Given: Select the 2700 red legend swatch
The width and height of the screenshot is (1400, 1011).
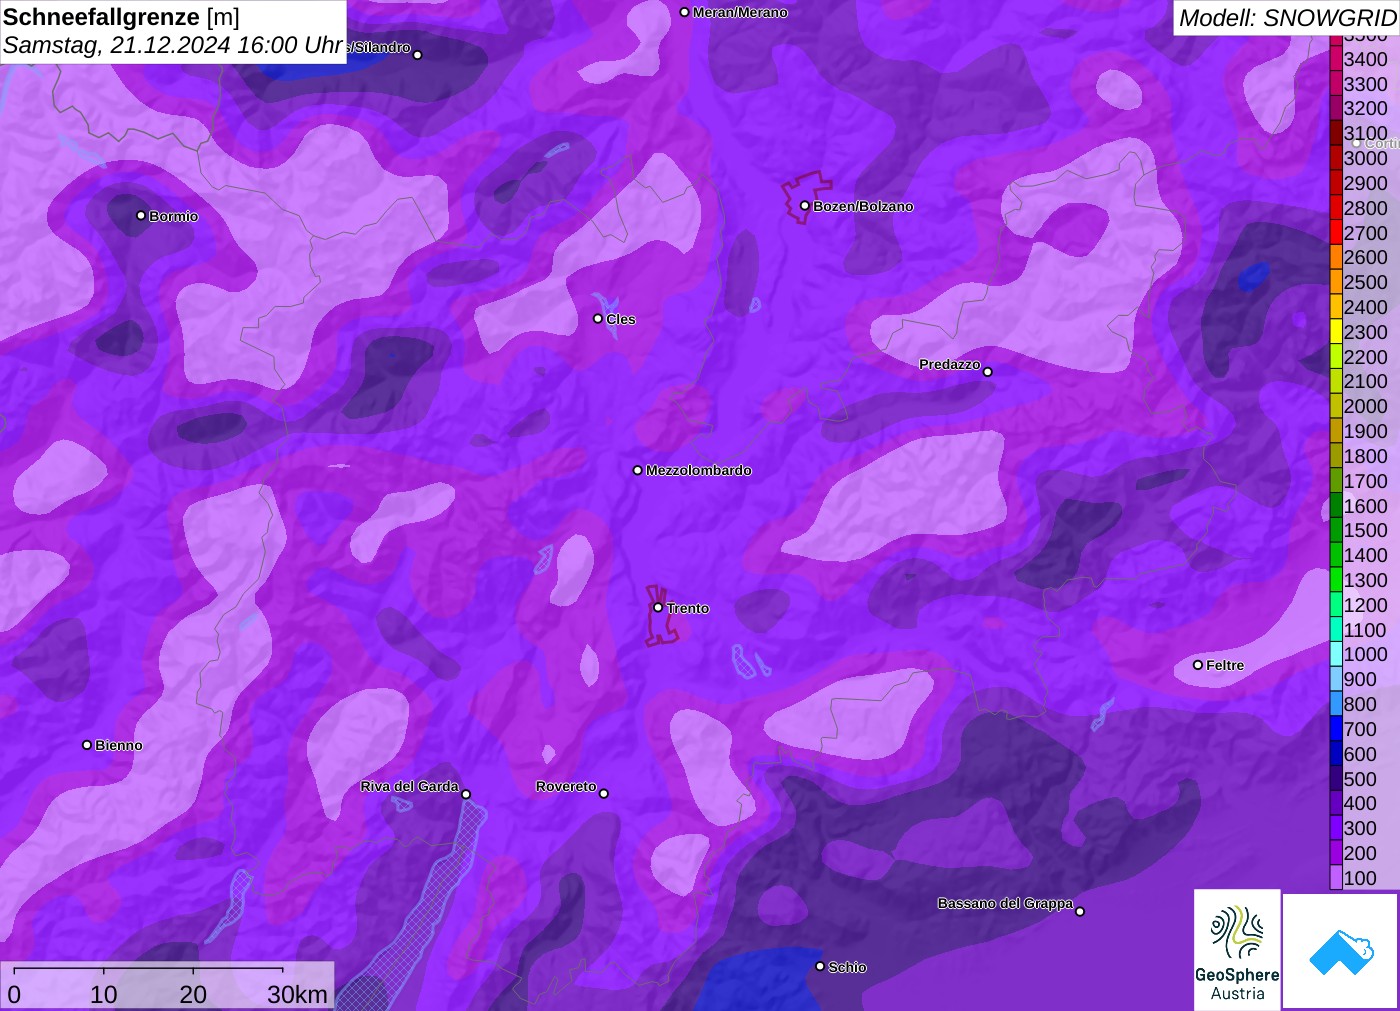Looking at the screenshot, I should pos(1336,233).
